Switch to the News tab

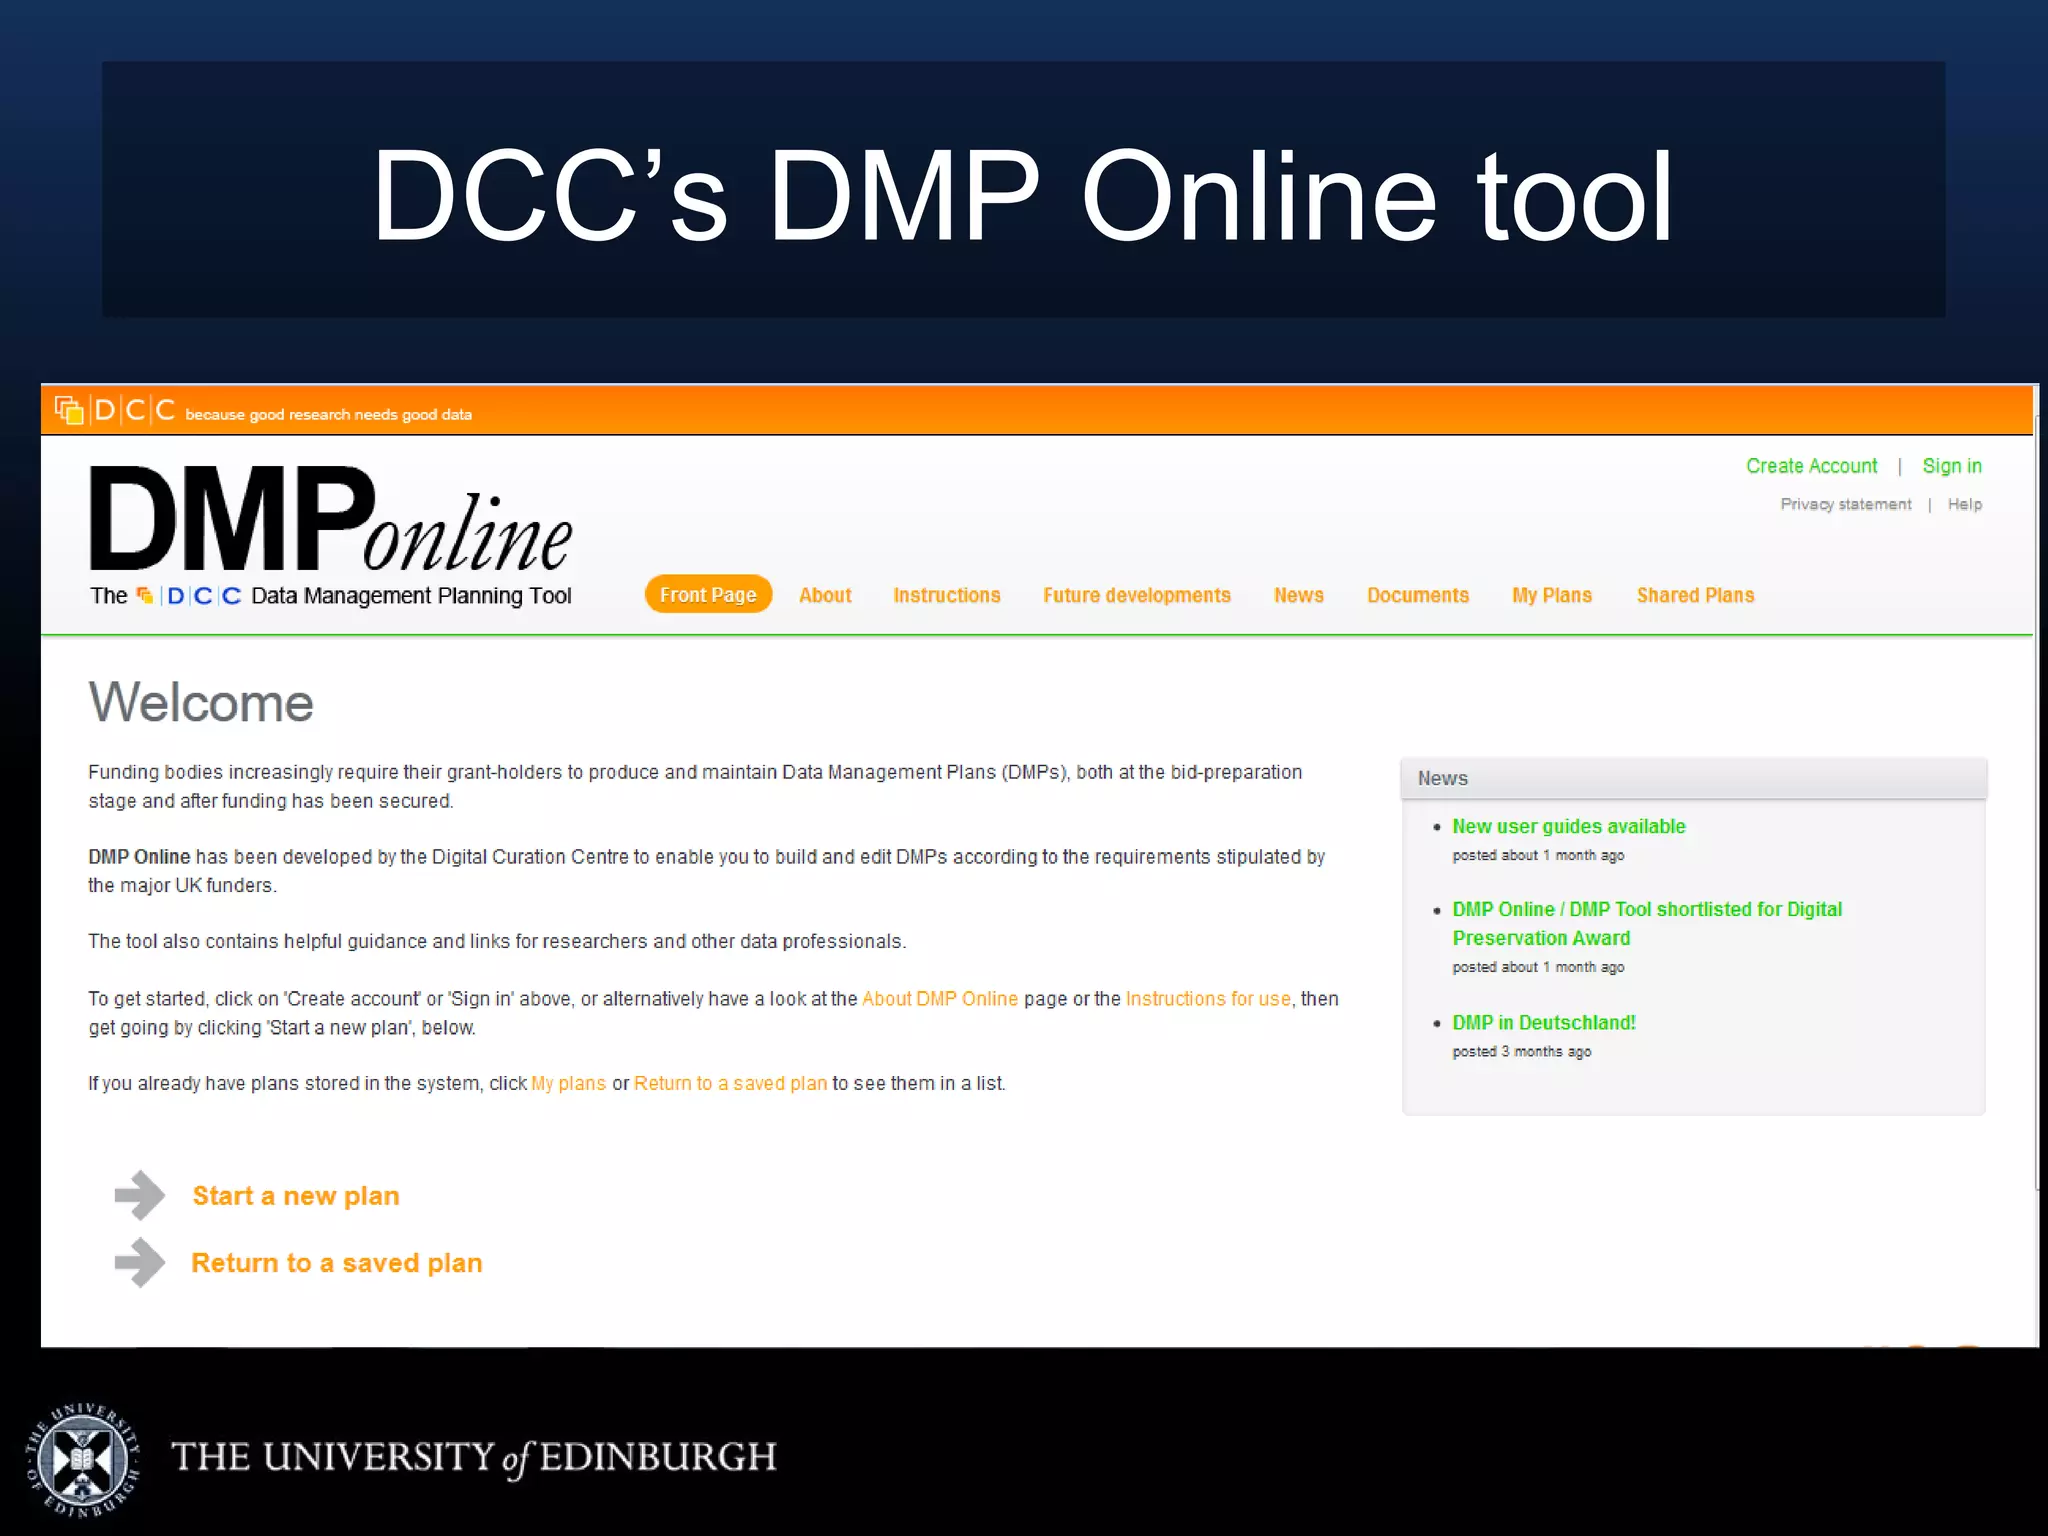tap(1299, 595)
